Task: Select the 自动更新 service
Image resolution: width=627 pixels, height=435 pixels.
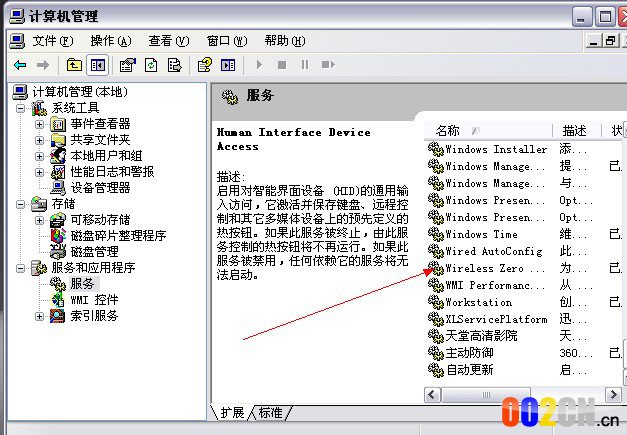Action: click(469, 370)
